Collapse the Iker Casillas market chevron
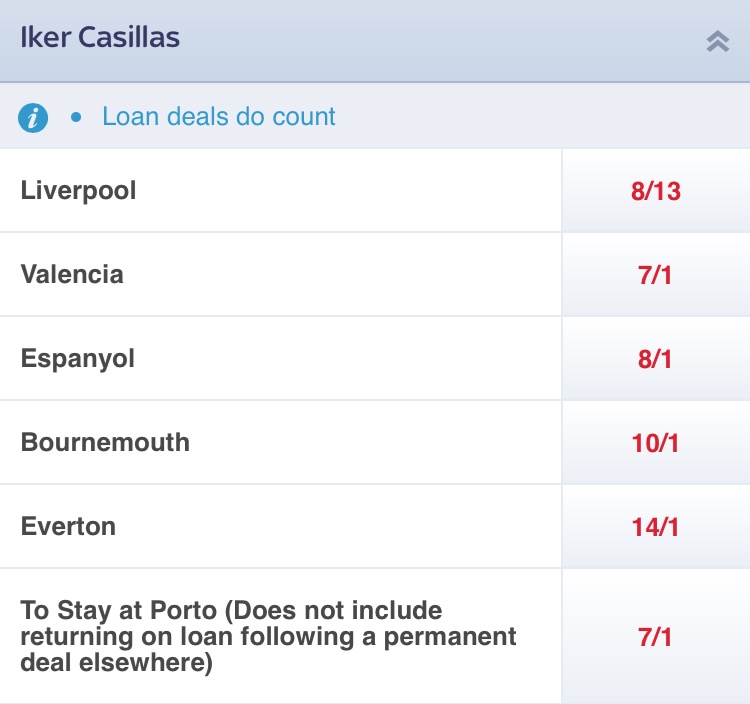Image resolution: width=750 pixels, height=704 pixels. pyautogui.click(x=717, y=41)
